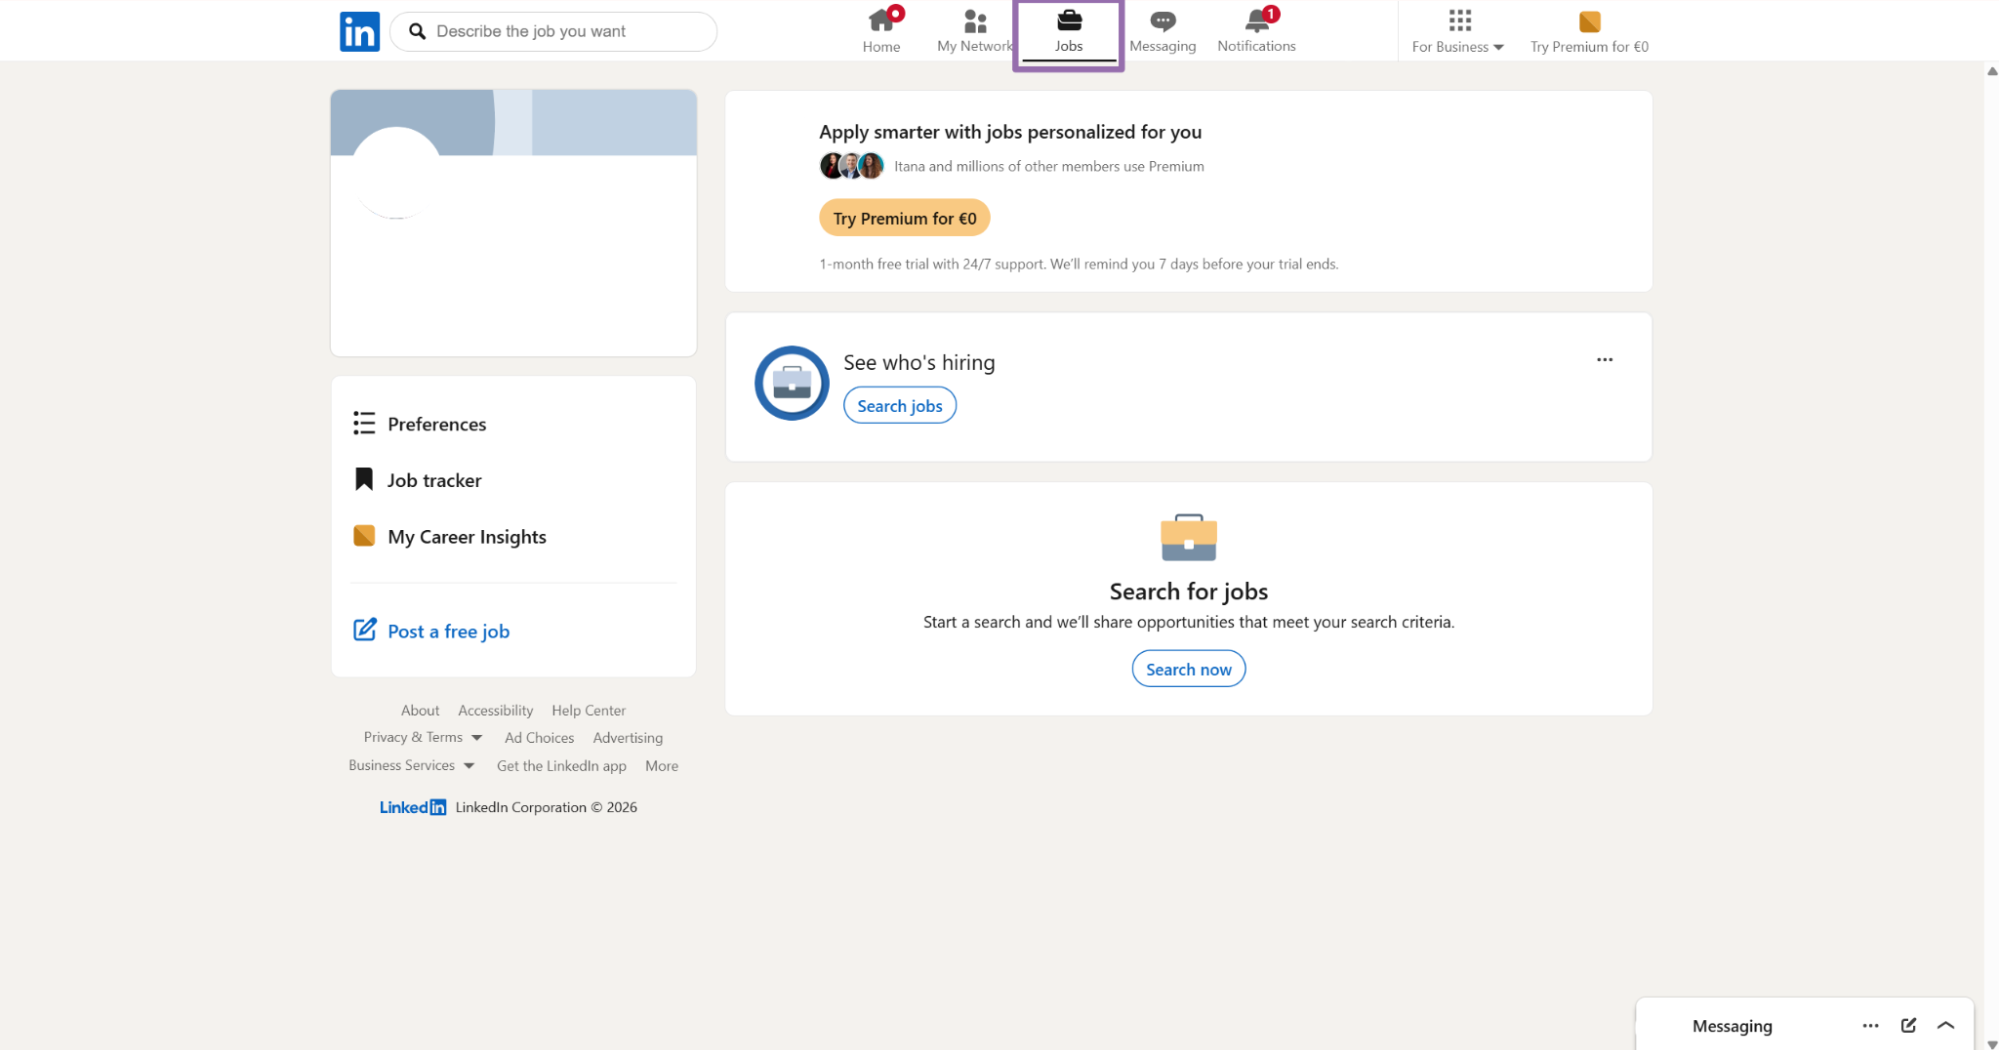1999x1051 pixels.
Task: Click the Search for jobs briefcase illustration
Action: [x=1188, y=538]
